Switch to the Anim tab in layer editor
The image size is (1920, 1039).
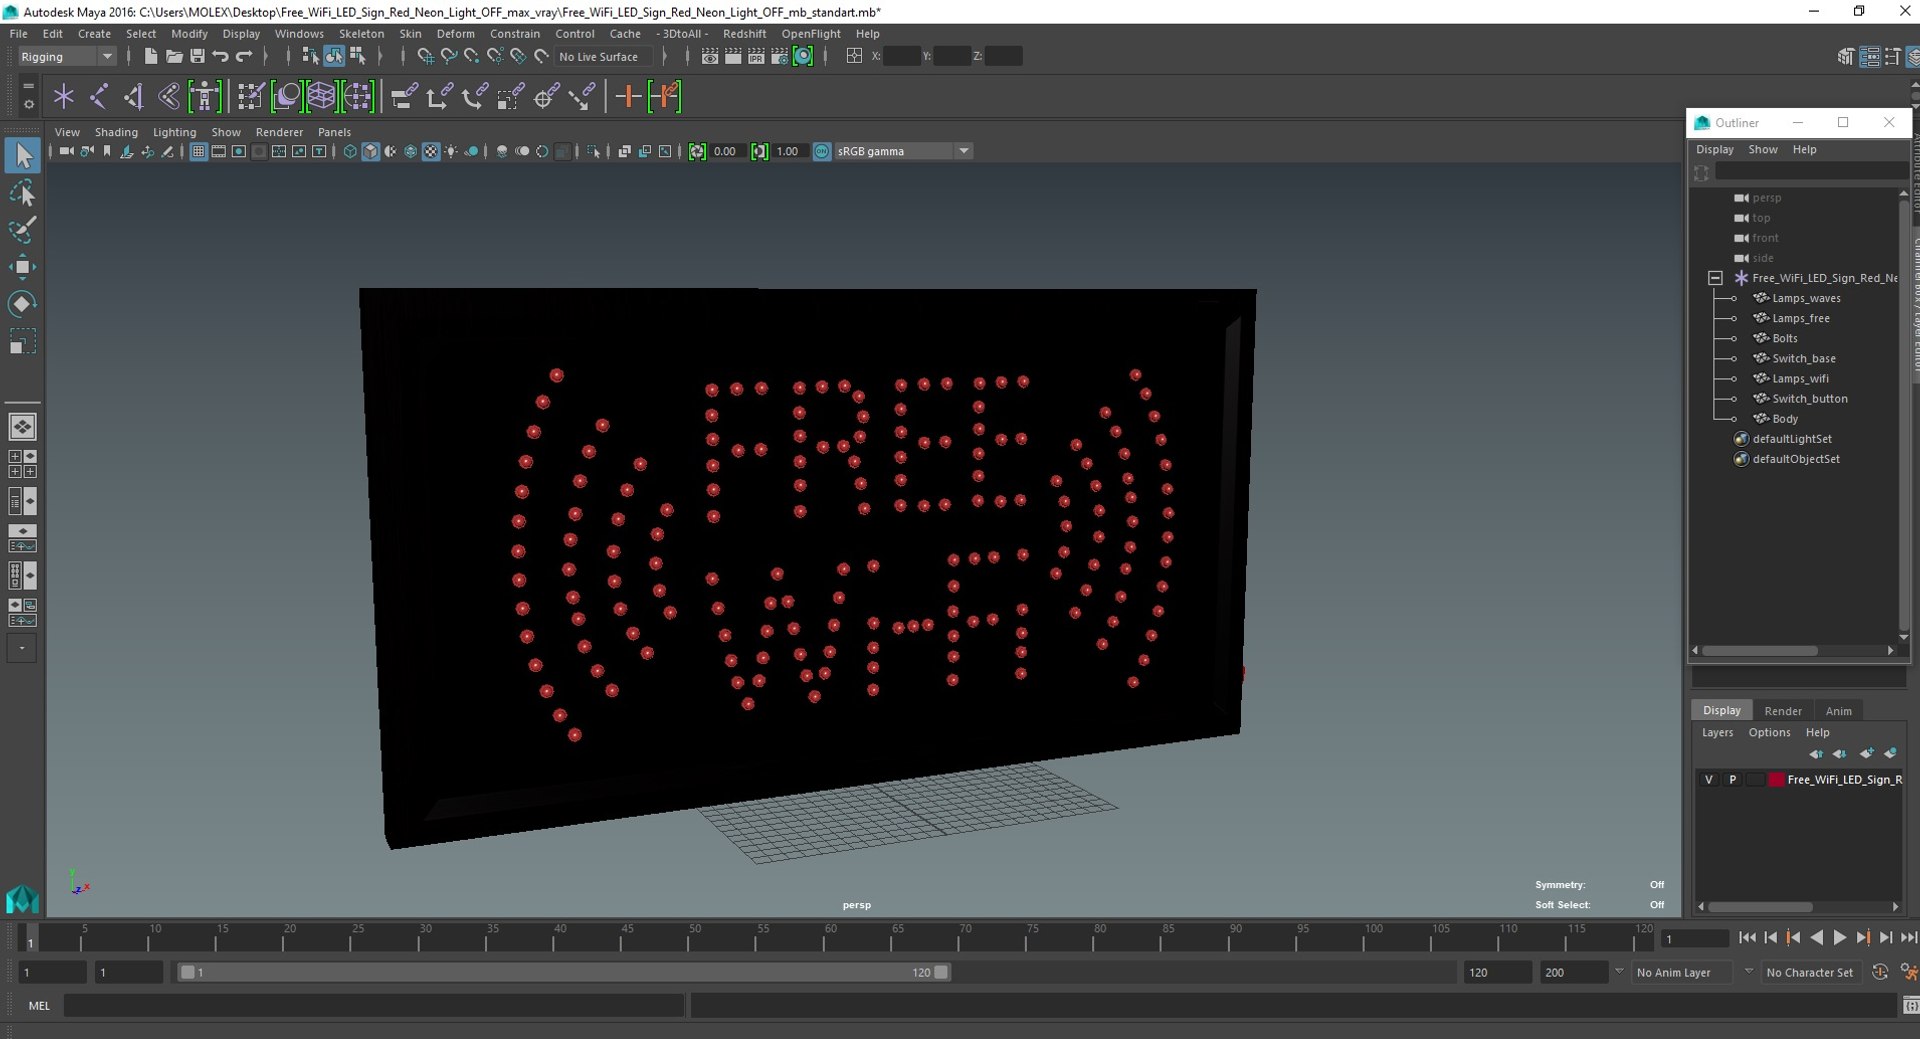pos(1838,711)
